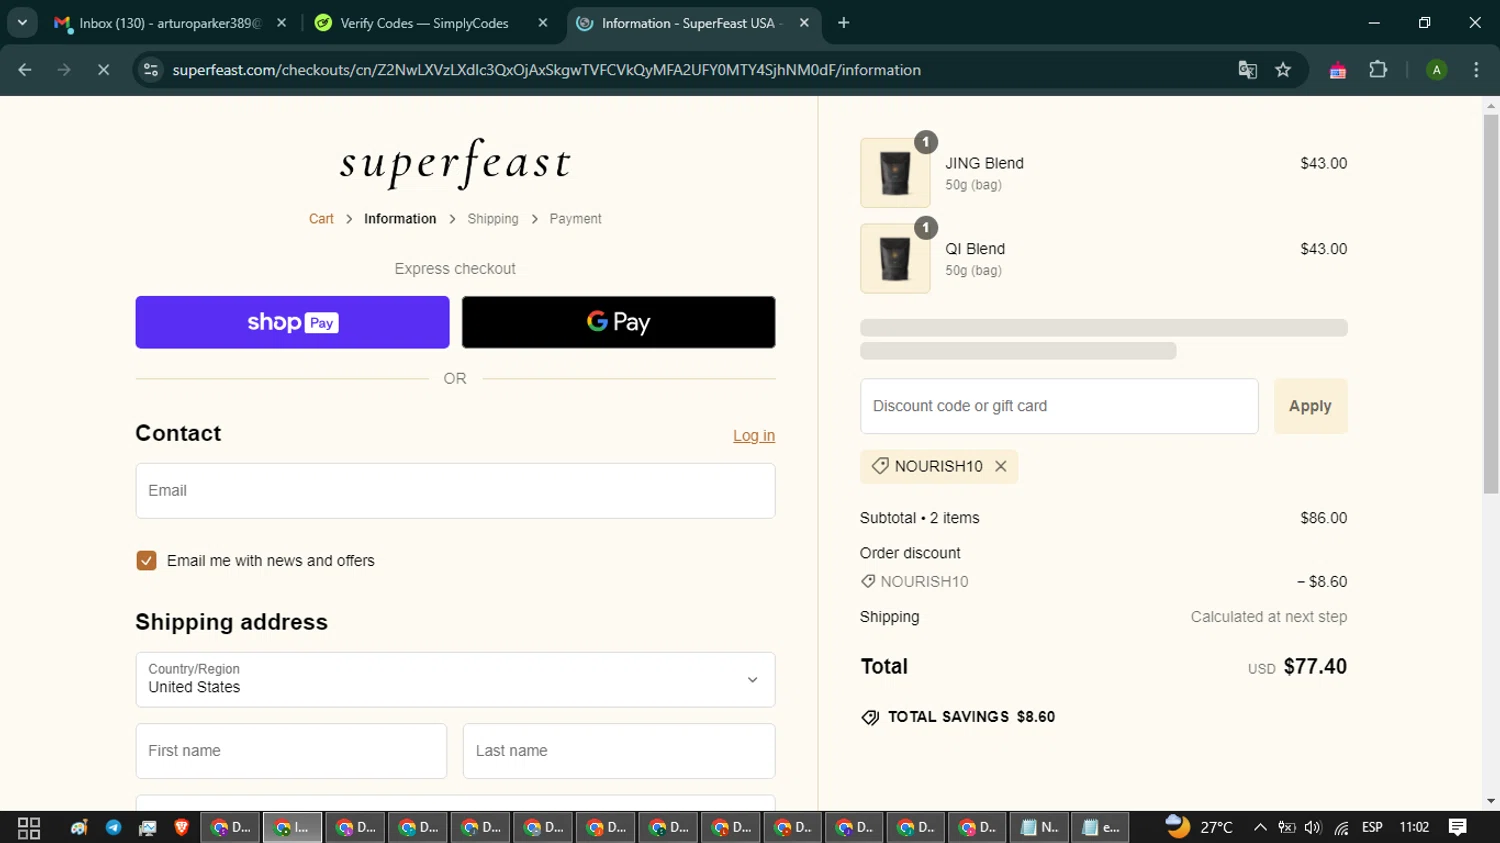Stop the page loading with the X button

click(103, 70)
